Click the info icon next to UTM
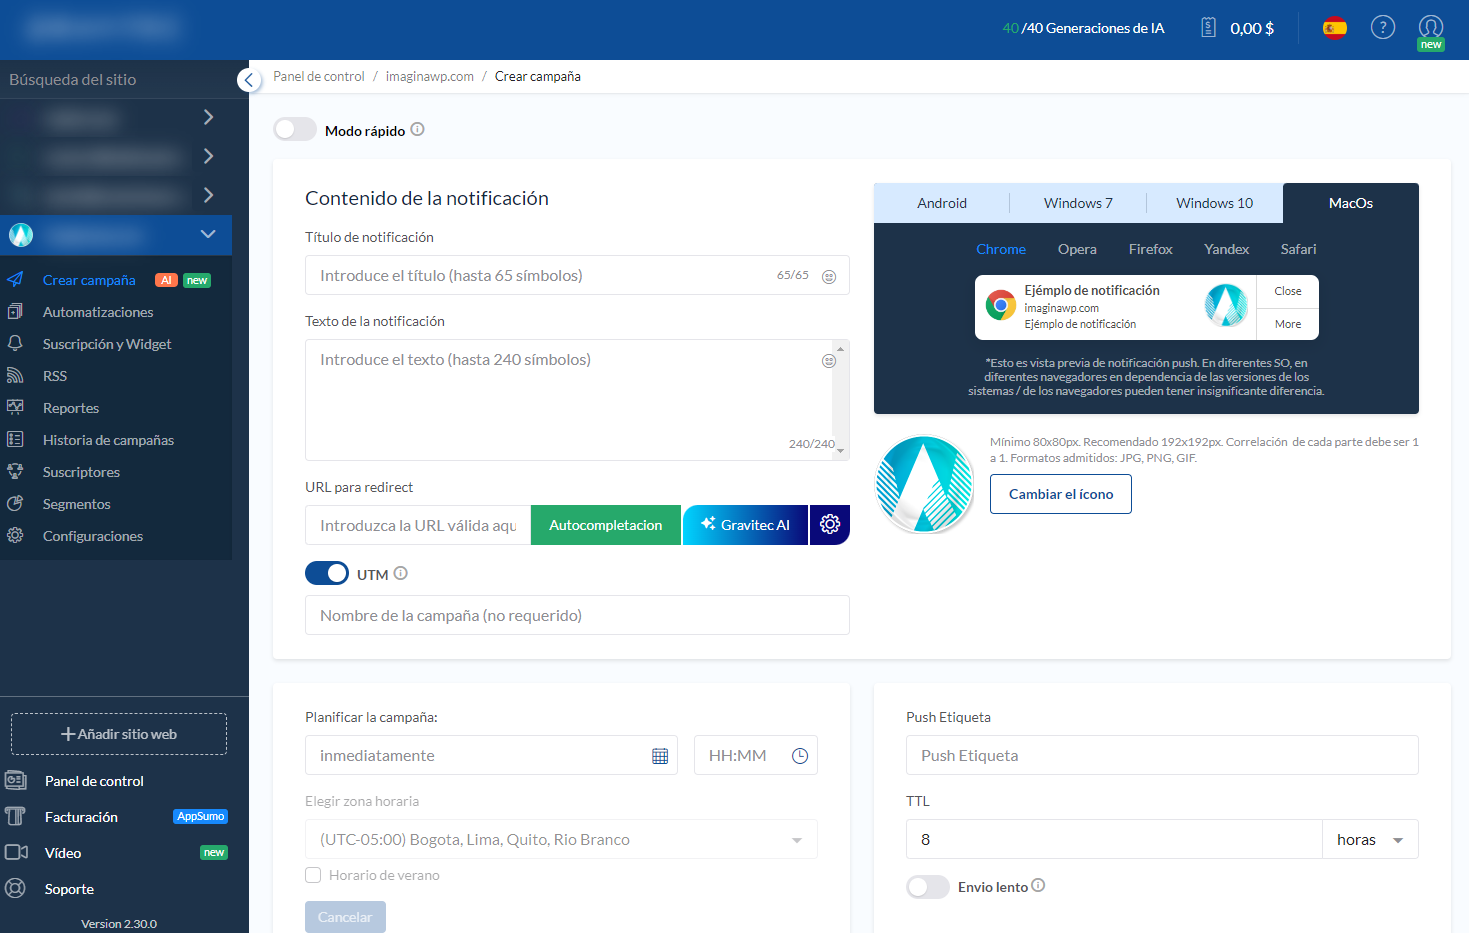 point(401,574)
